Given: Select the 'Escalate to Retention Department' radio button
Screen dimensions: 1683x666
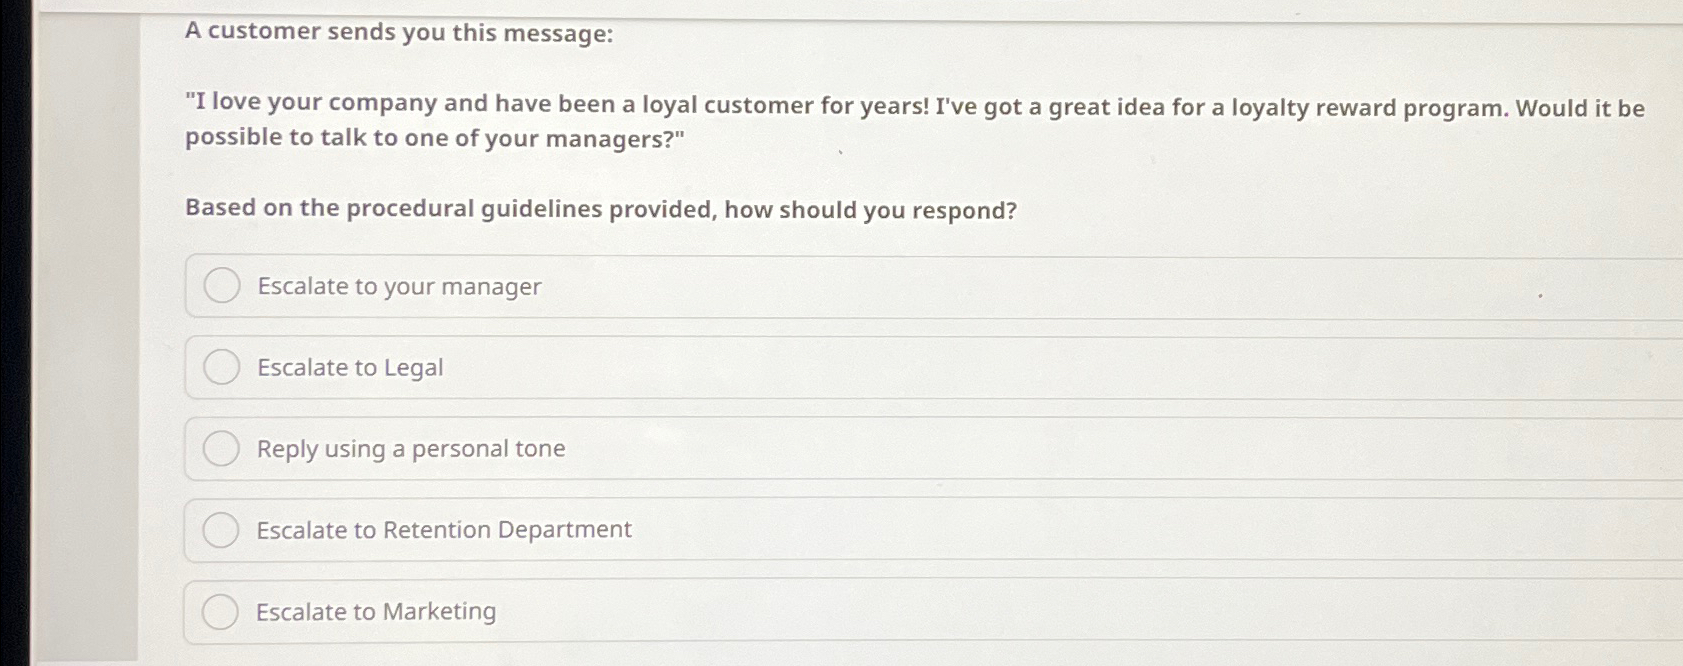Looking at the screenshot, I should (x=221, y=530).
